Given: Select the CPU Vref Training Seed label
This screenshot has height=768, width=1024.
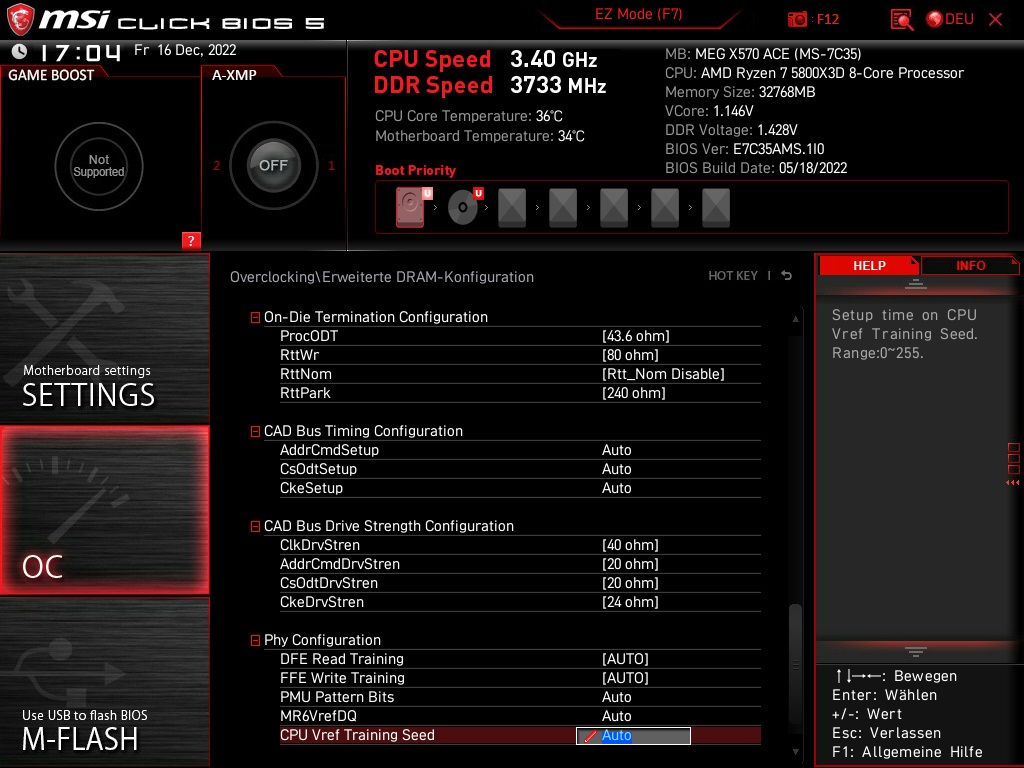Looking at the screenshot, I should [x=357, y=735].
